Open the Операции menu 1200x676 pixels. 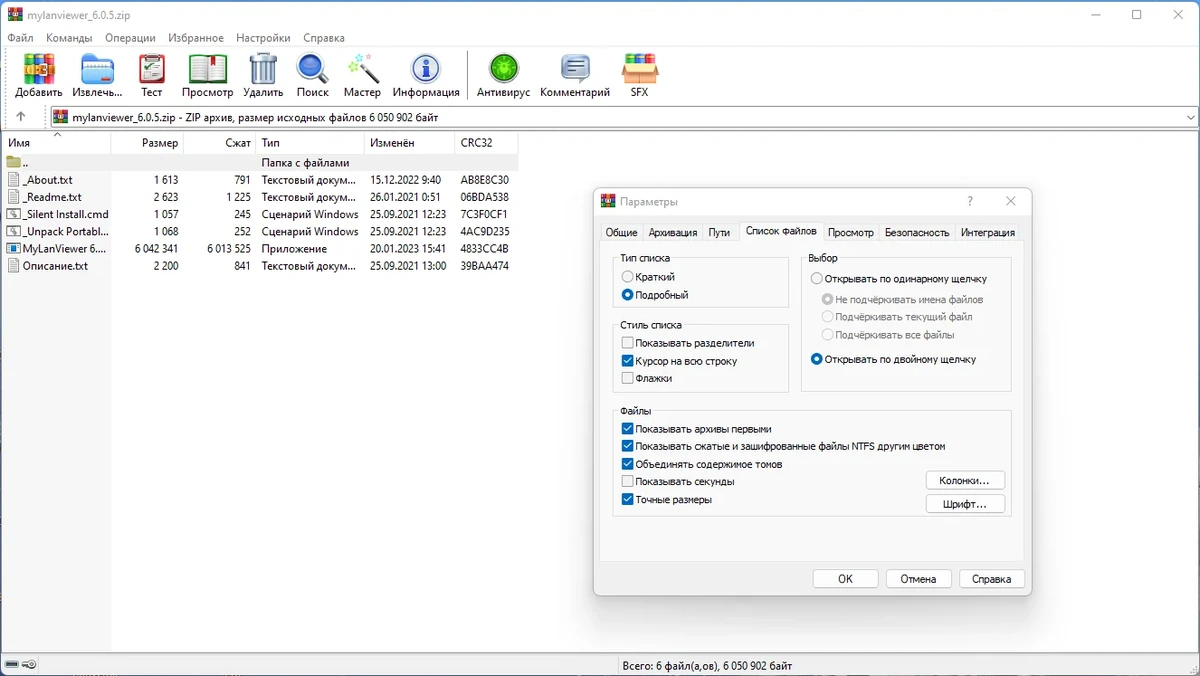click(131, 38)
